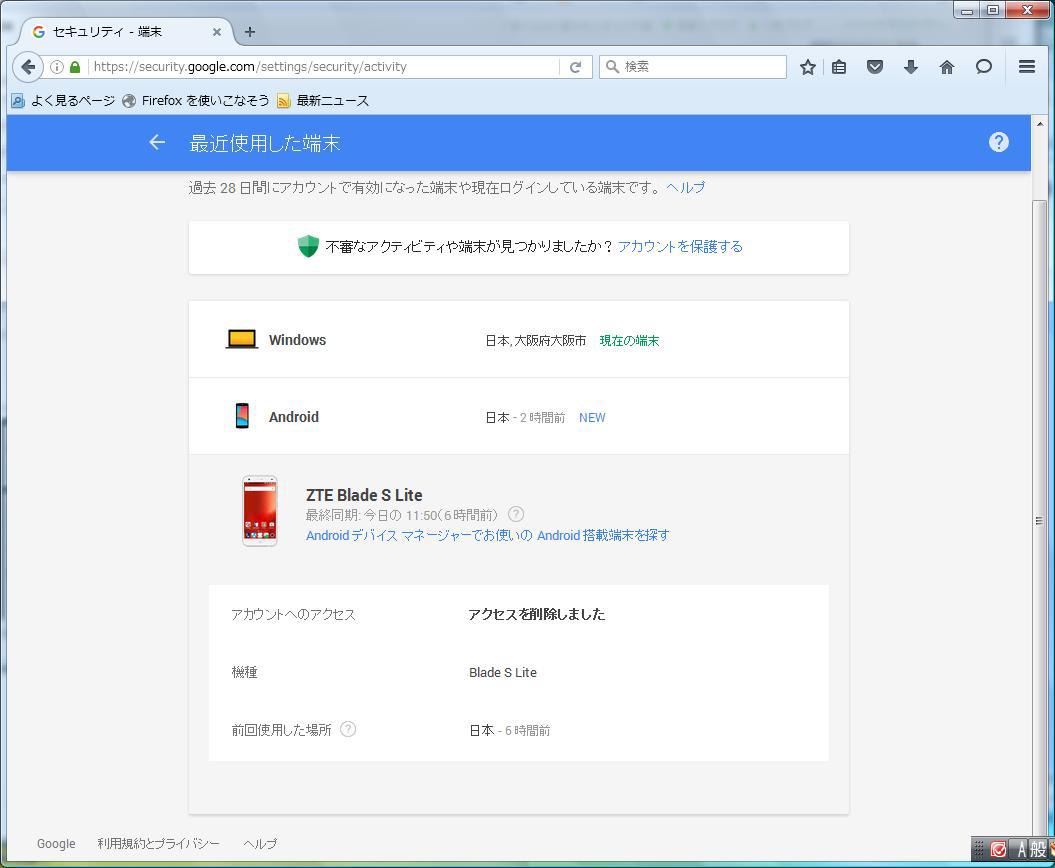
Task: Open the help question mark icon in header
Action: click(998, 142)
